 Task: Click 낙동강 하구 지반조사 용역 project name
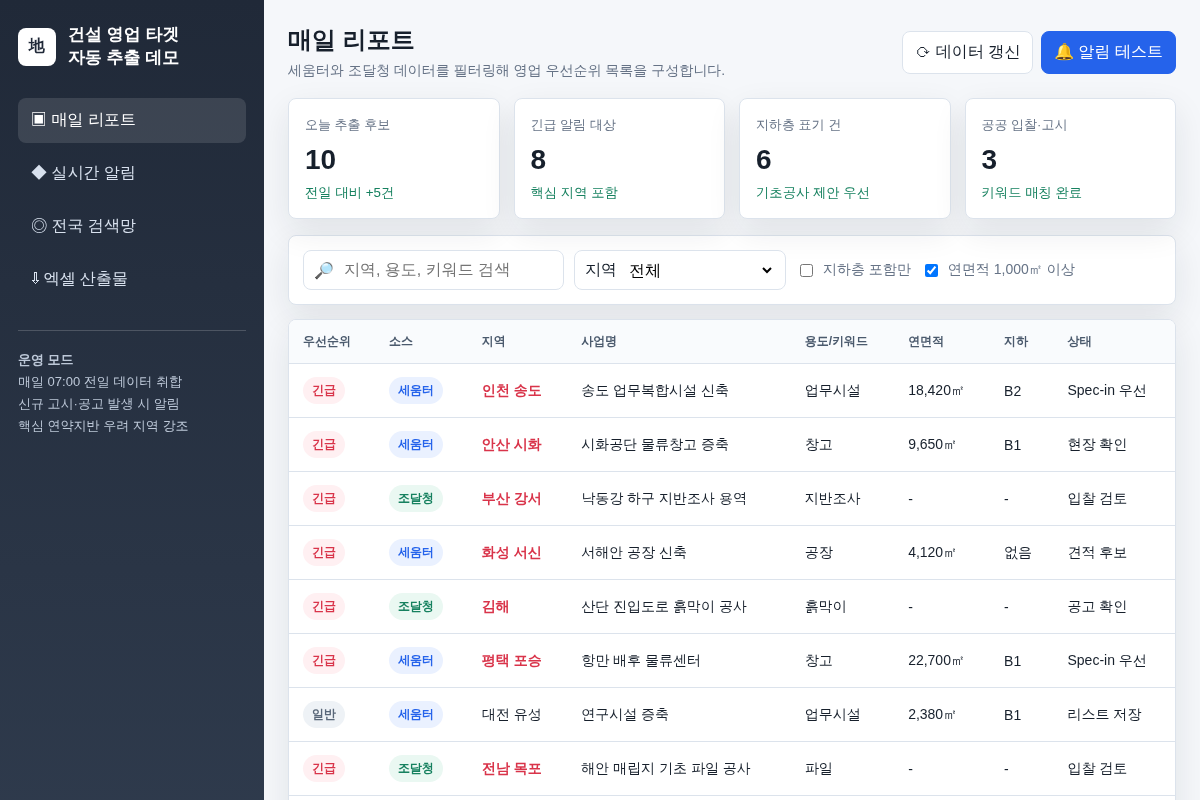(x=664, y=498)
